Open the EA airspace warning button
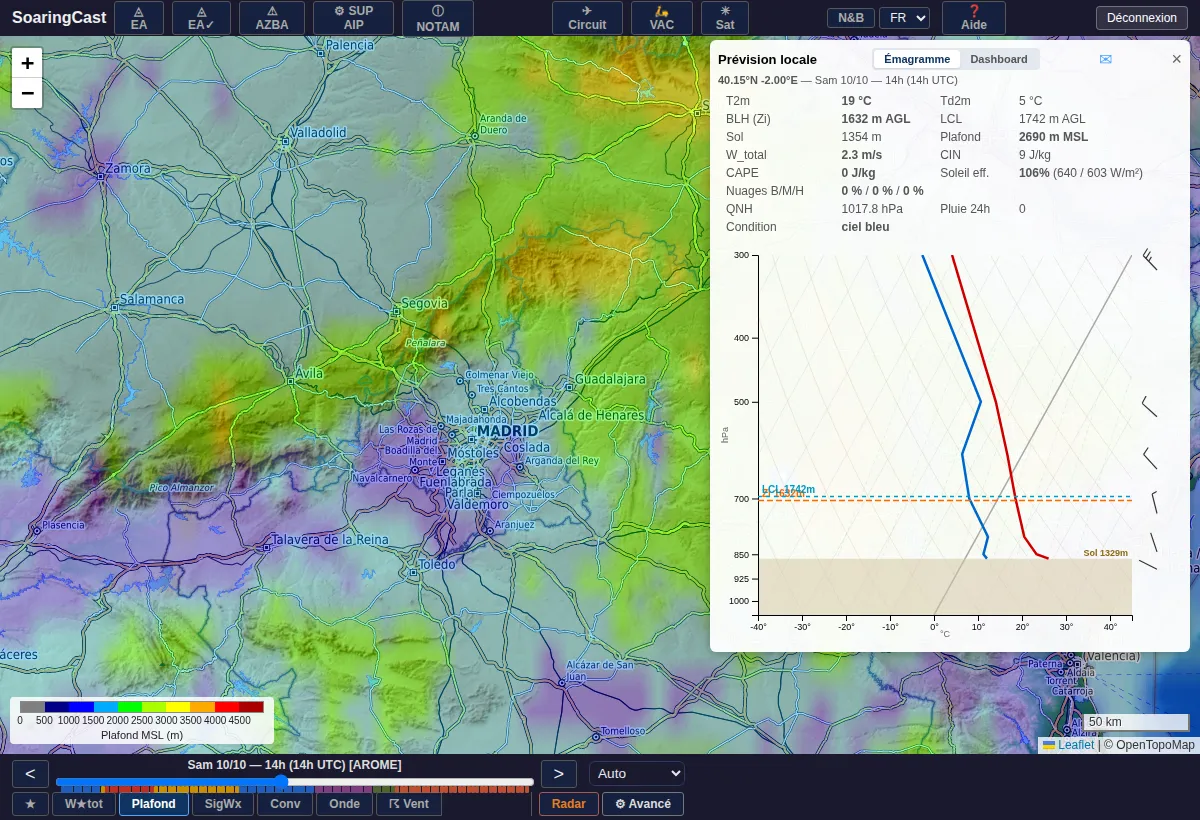Viewport: 1200px width, 820px height. click(139, 18)
